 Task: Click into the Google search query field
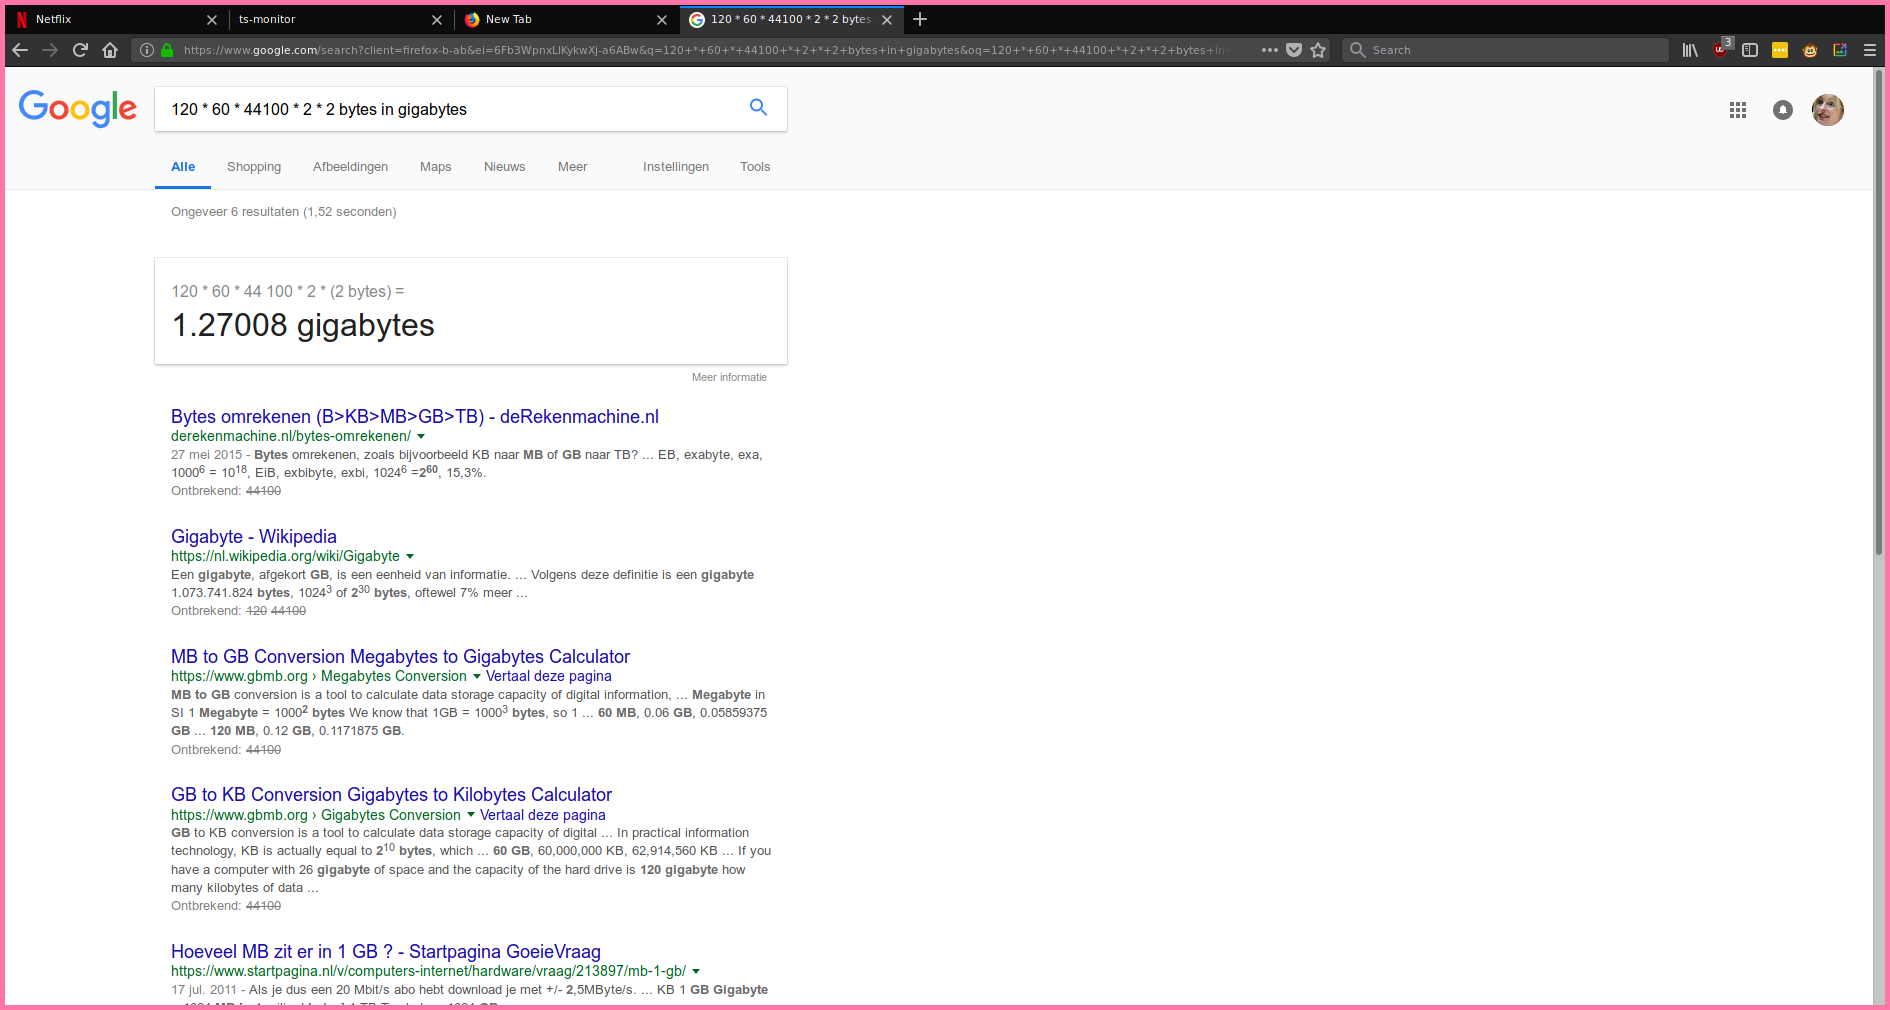(450, 109)
